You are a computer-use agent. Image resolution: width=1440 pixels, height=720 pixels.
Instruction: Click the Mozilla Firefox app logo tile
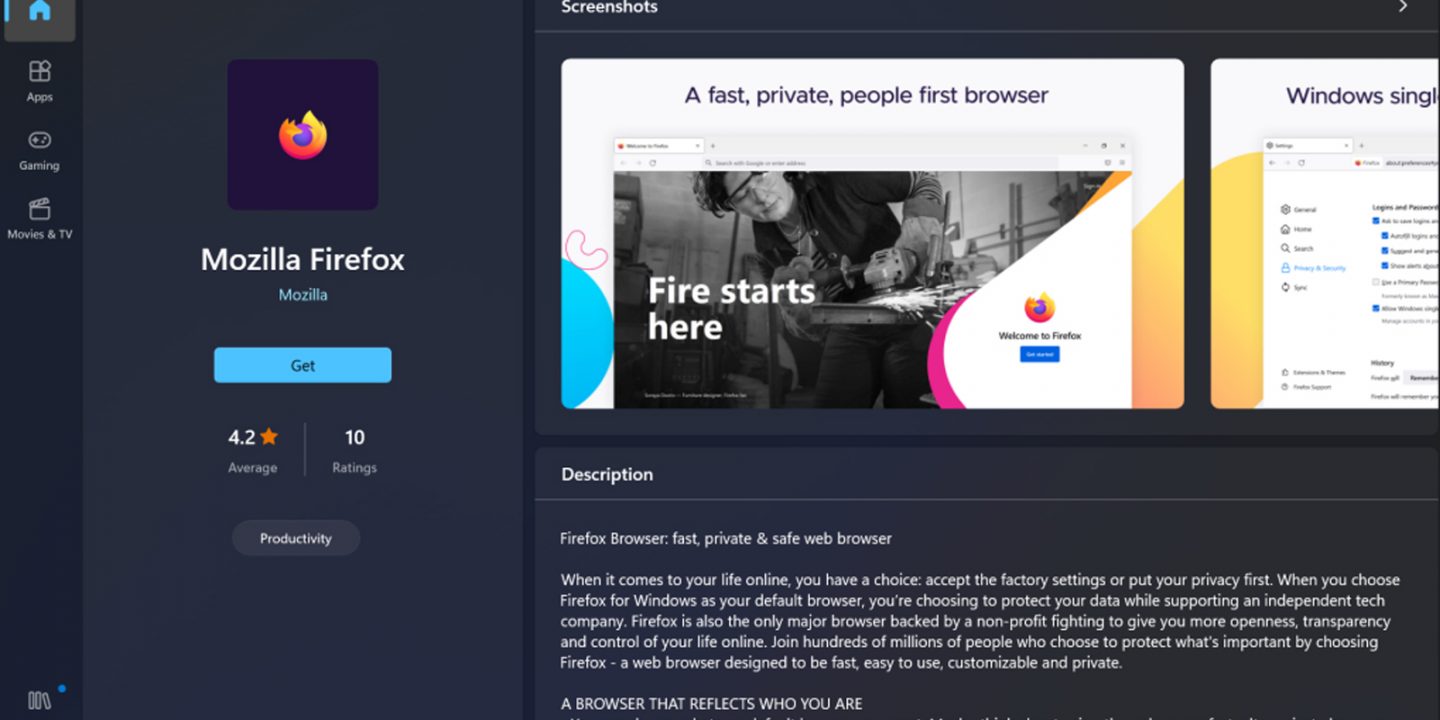click(303, 134)
